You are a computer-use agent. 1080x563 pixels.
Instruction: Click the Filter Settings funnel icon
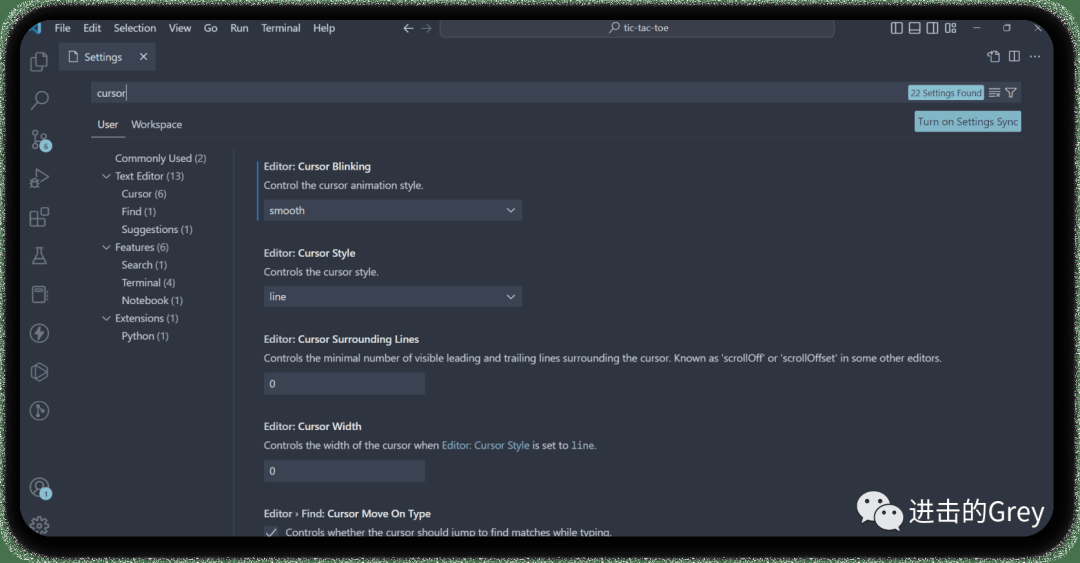tap(1010, 92)
